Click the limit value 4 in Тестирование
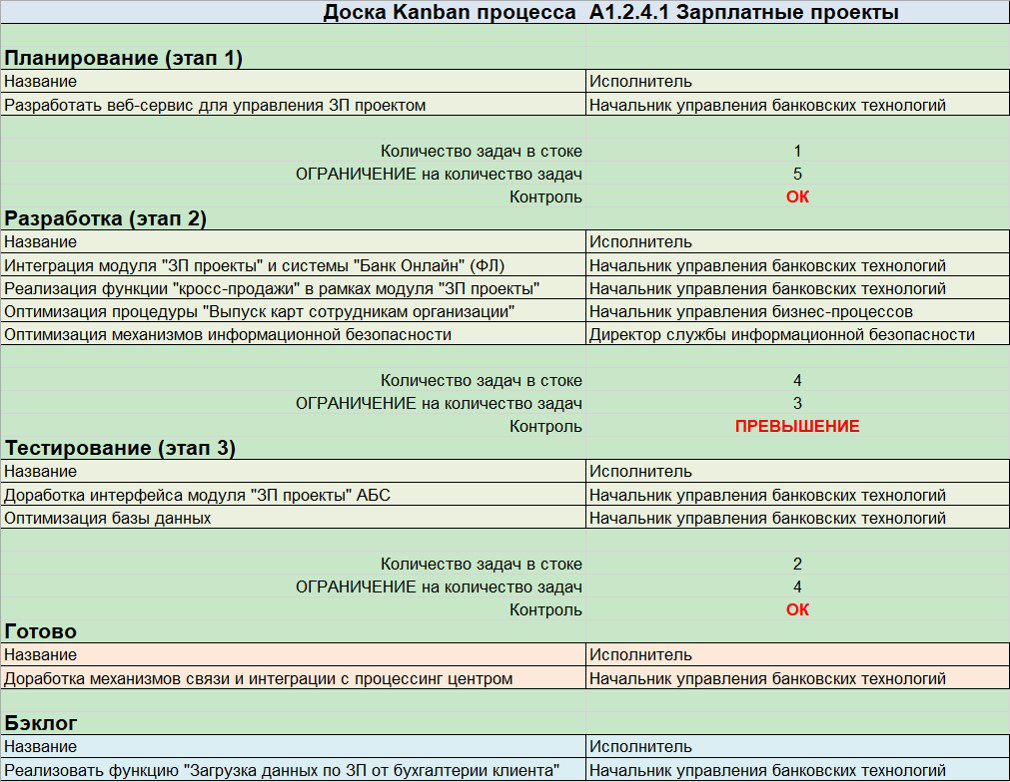This screenshot has height=782, width=1010. click(x=797, y=587)
